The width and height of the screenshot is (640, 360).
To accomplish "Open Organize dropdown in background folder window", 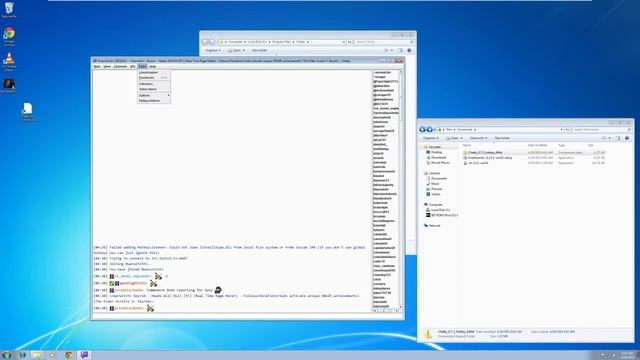I will point(213,50).
